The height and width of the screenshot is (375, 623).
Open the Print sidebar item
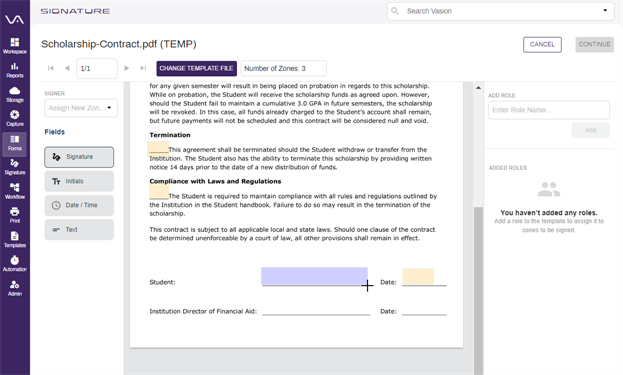[15, 216]
